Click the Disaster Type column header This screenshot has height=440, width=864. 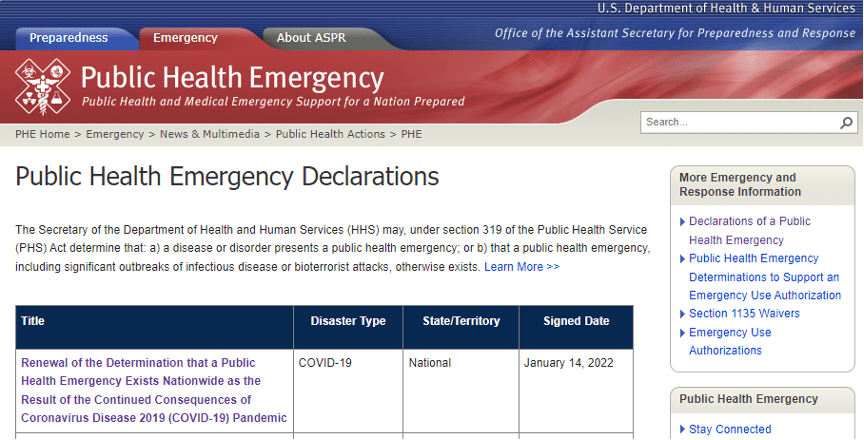[x=348, y=321]
